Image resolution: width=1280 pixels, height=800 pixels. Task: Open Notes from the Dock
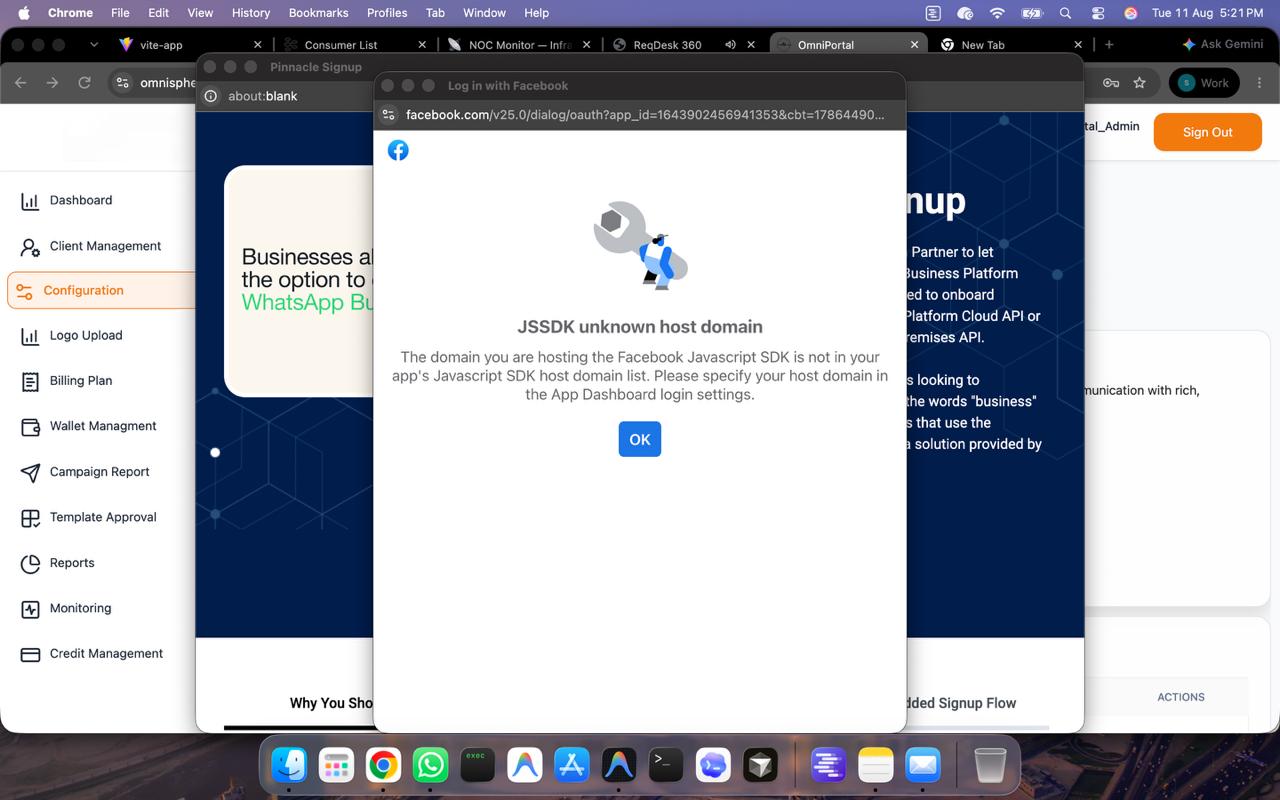[875, 765]
